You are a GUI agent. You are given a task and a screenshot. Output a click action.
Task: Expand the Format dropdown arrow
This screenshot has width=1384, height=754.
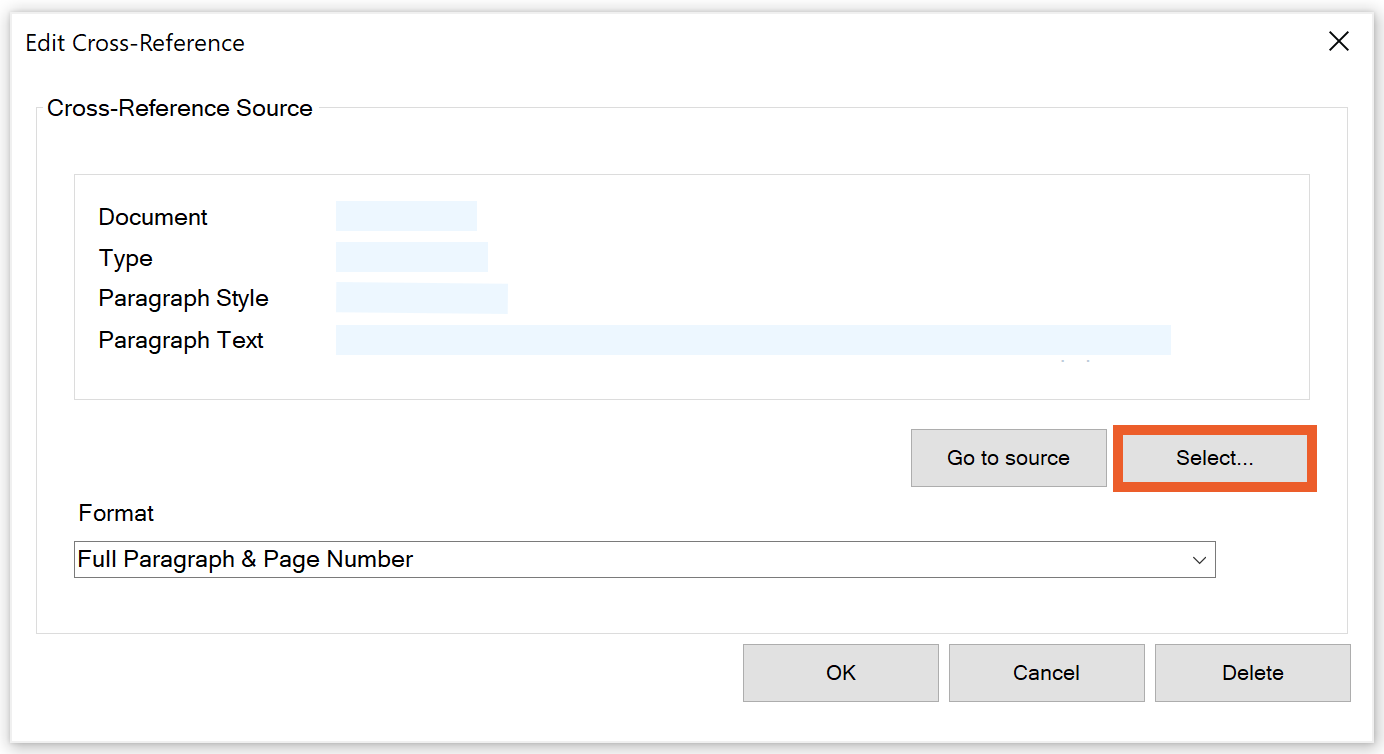tap(1200, 560)
